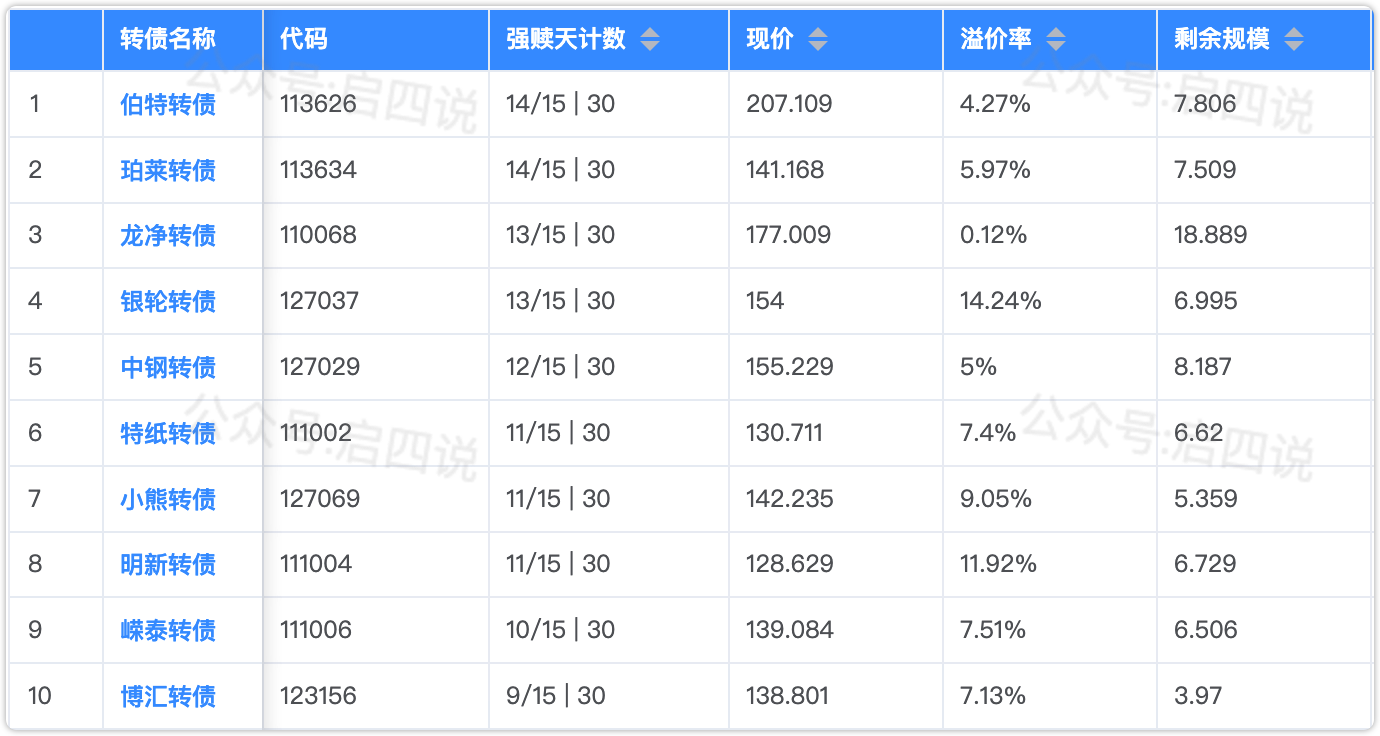Select remaining scale value 18.889

pos(1210,236)
